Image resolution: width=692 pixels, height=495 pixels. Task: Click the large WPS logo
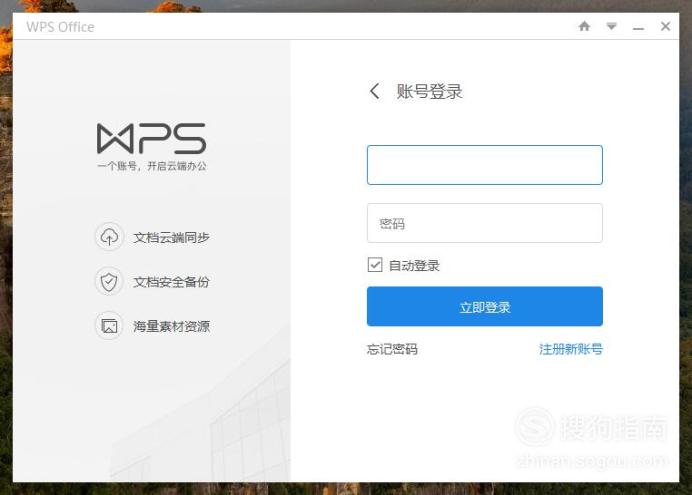151,139
